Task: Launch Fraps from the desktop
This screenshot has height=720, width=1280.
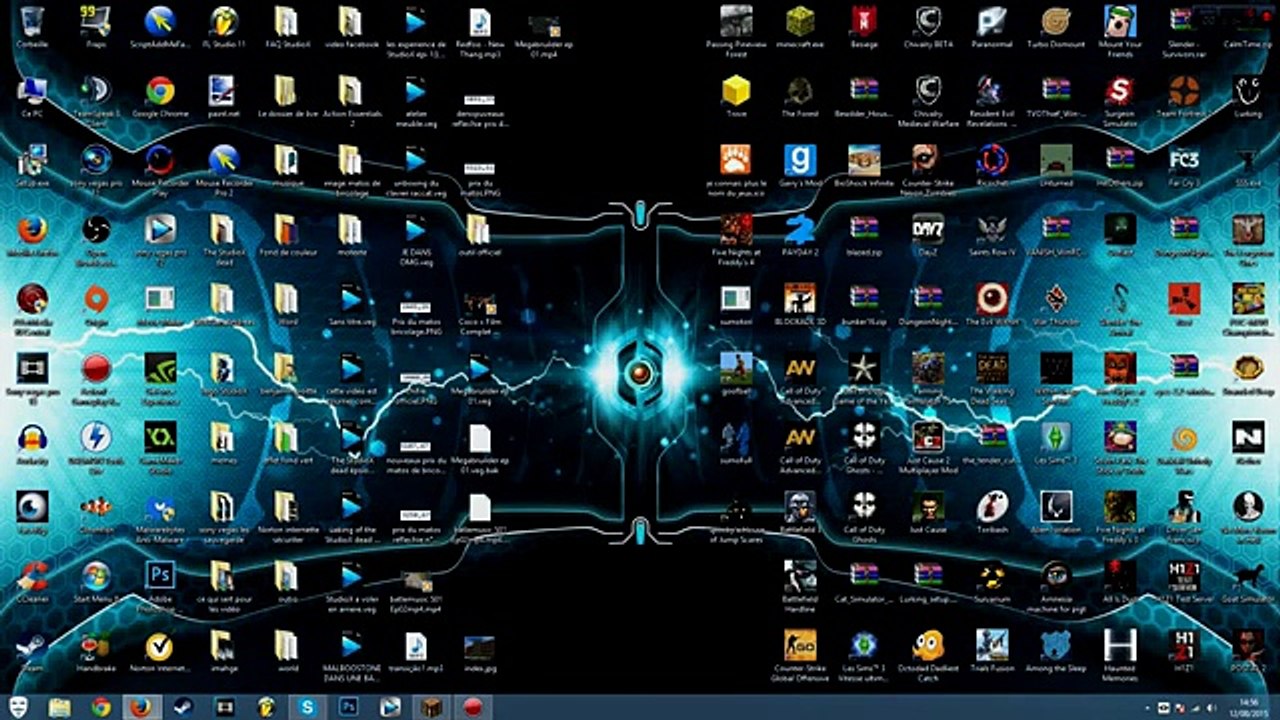Action: 96,21
